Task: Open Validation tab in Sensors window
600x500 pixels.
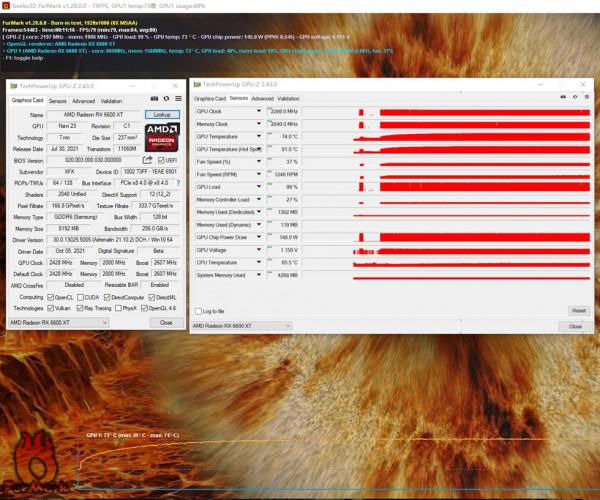Action: [288, 99]
